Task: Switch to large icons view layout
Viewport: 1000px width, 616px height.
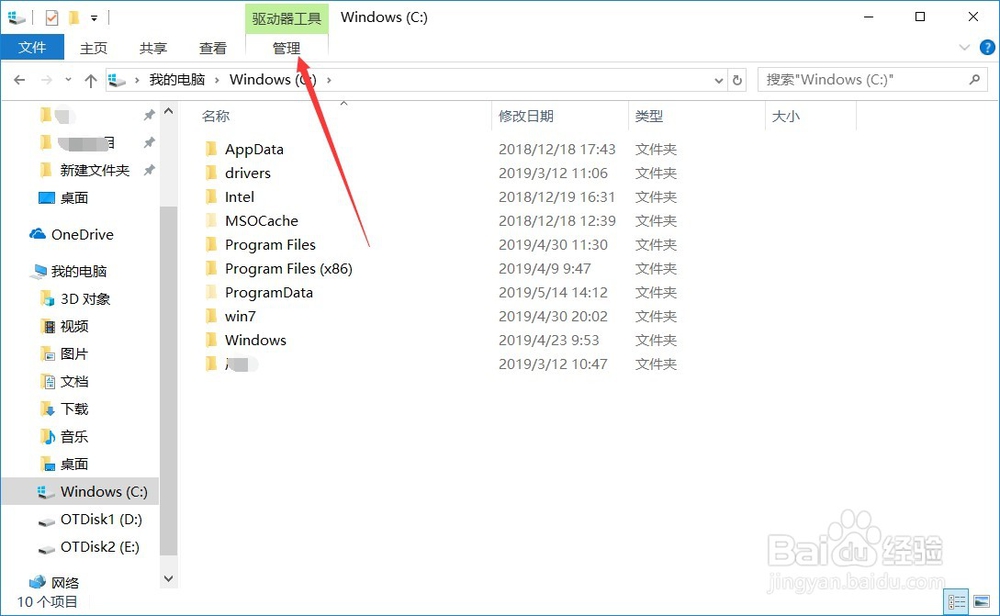Action: click(x=982, y=601)
